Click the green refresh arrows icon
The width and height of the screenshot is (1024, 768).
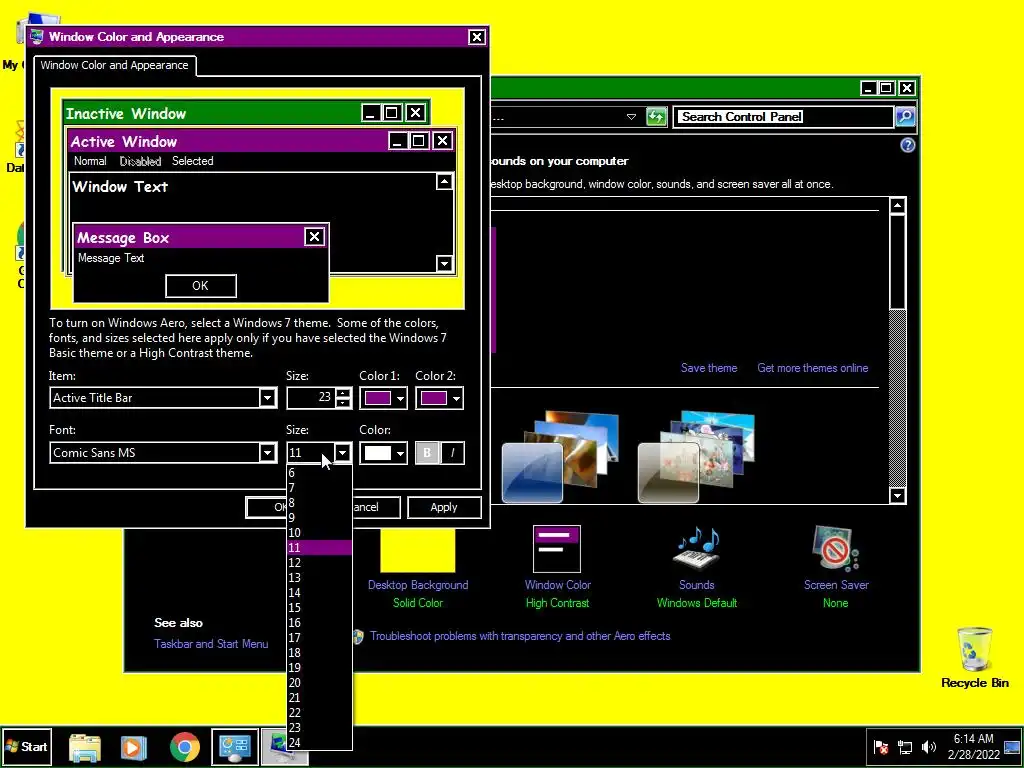(656, 117)
